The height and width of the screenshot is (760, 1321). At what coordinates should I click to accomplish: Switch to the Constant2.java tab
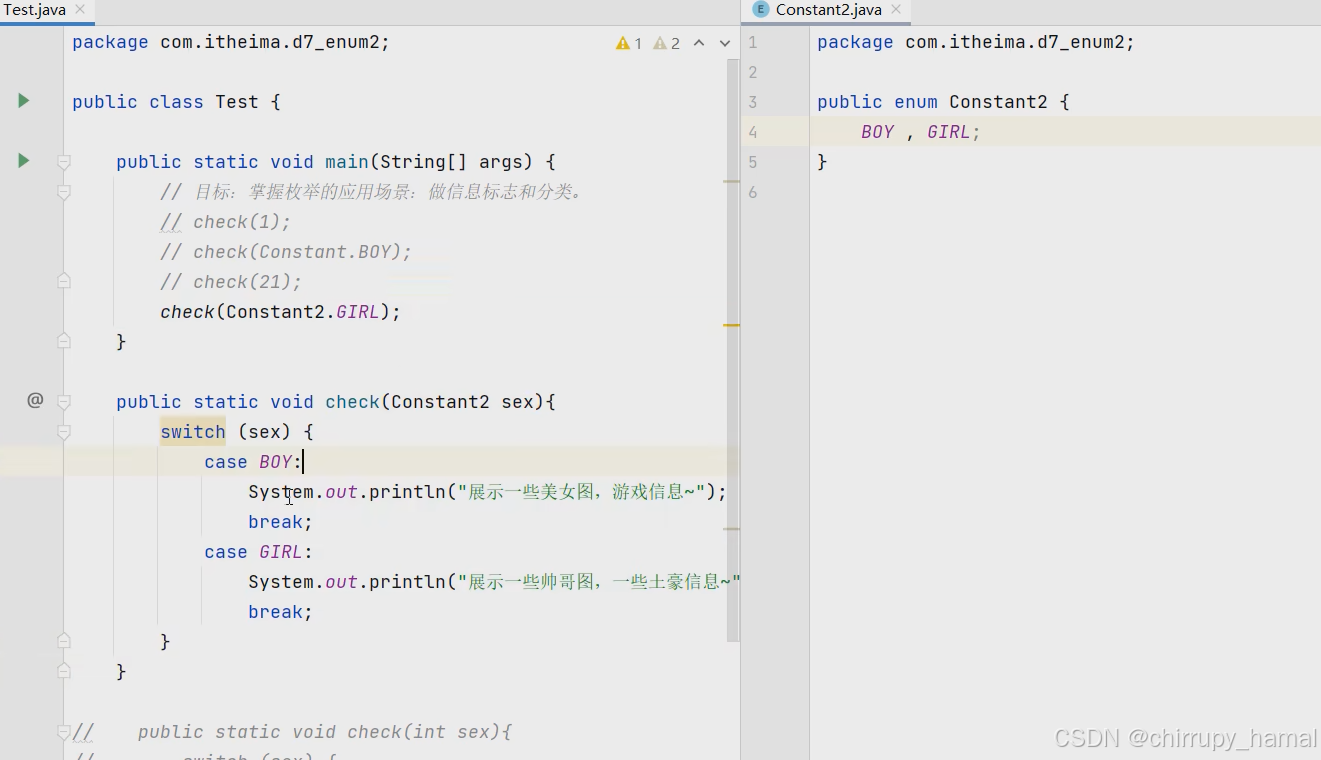point(828,10)
